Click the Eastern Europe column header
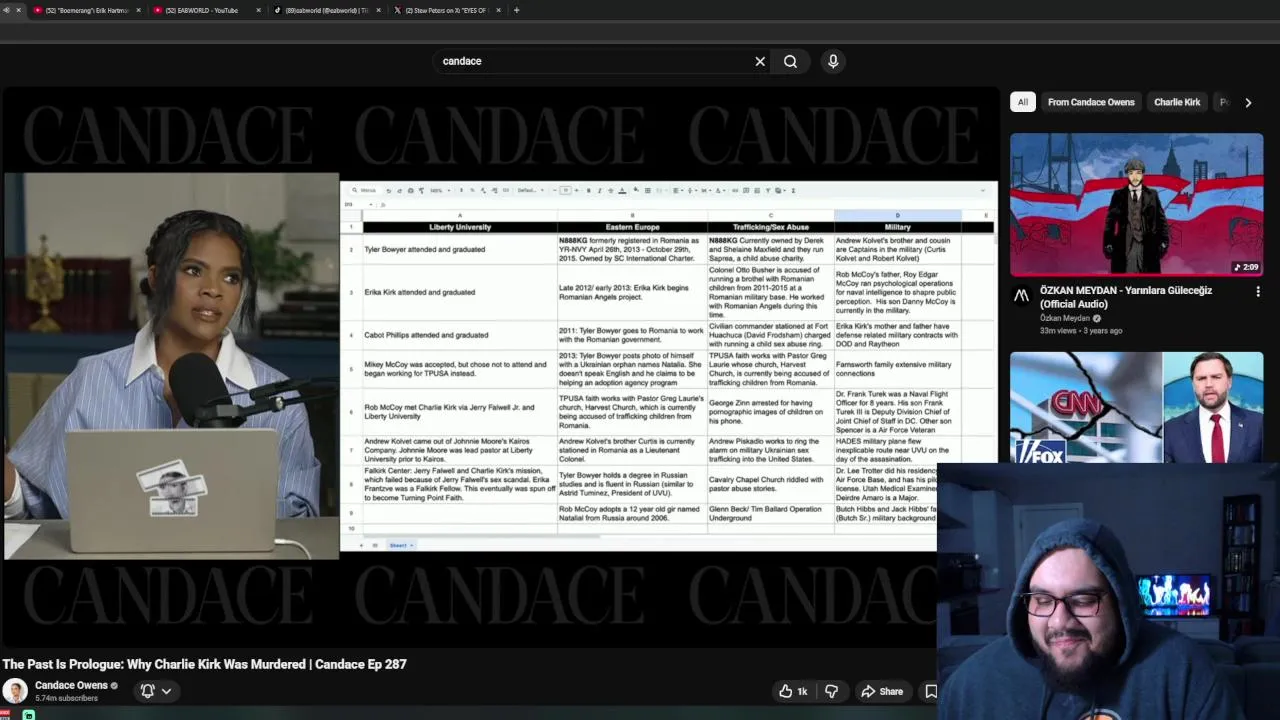 coord(632,227)
